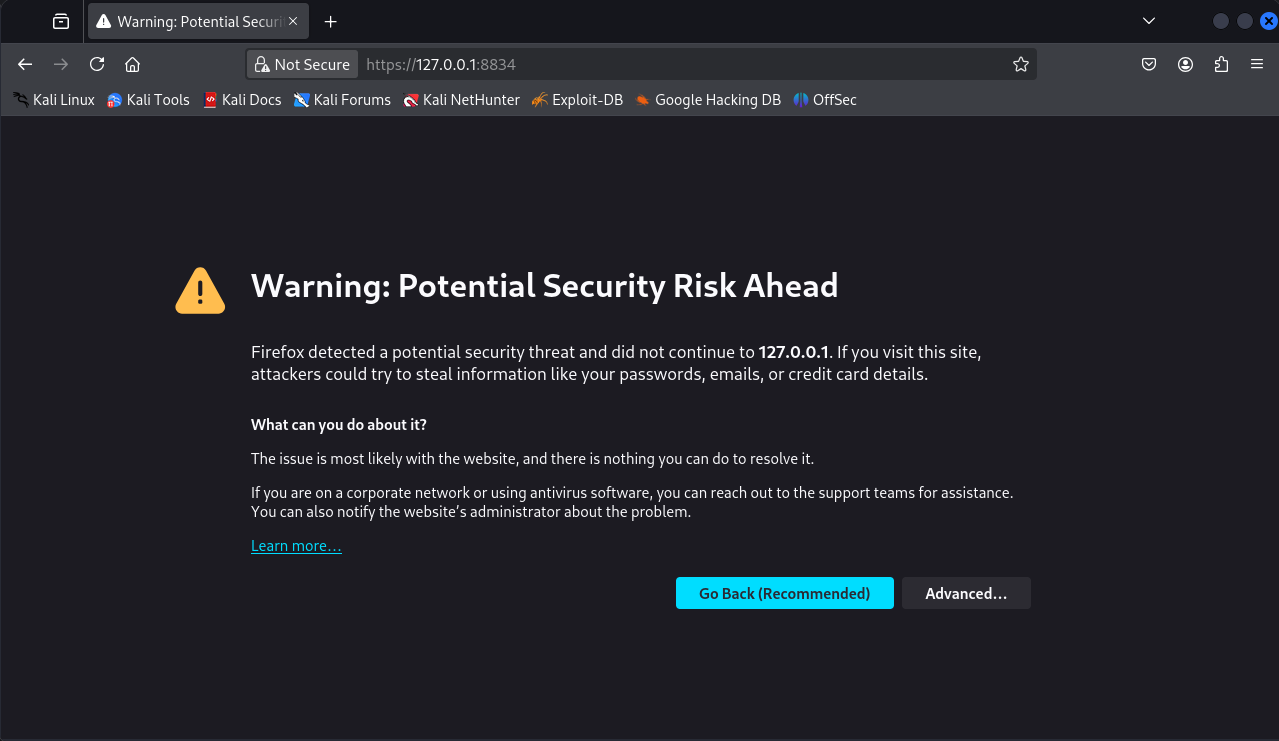The height and width of the screenshot is (741, 1279).
Task: Click the browser back arrow
Action: [x=25, y=64]
